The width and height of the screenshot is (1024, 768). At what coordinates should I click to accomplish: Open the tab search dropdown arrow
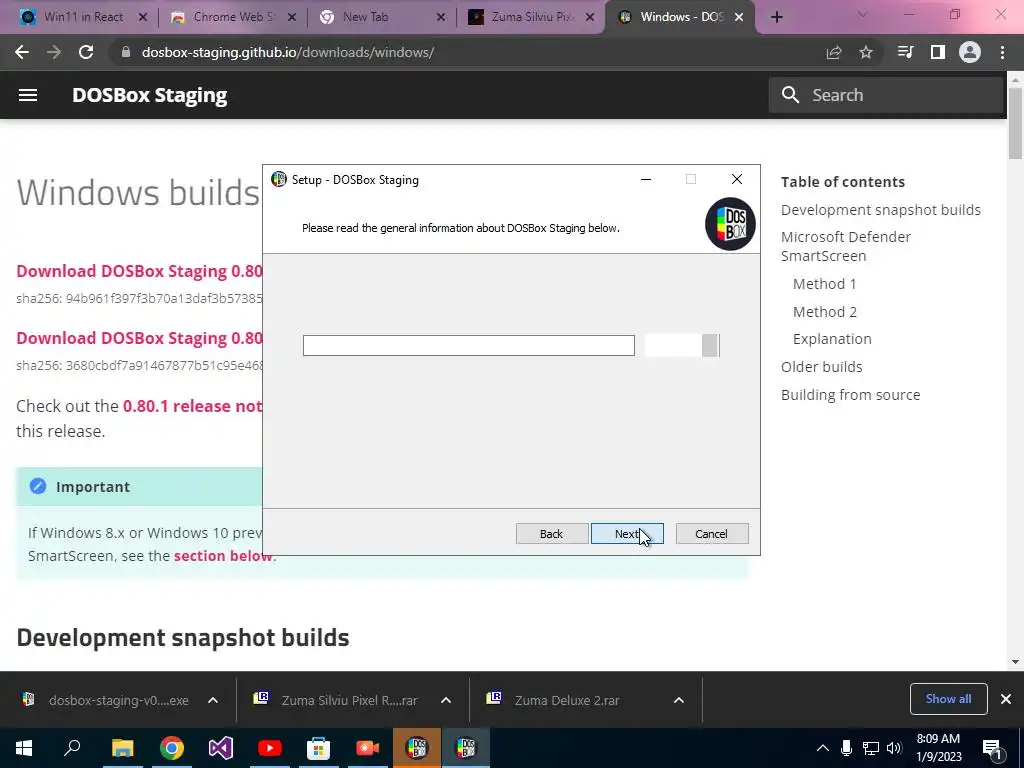862,15
